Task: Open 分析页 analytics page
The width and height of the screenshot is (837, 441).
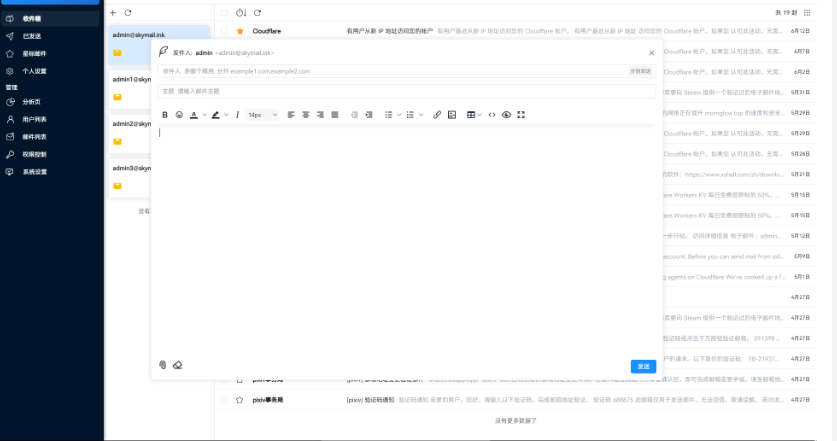Action: coord(50,102)
